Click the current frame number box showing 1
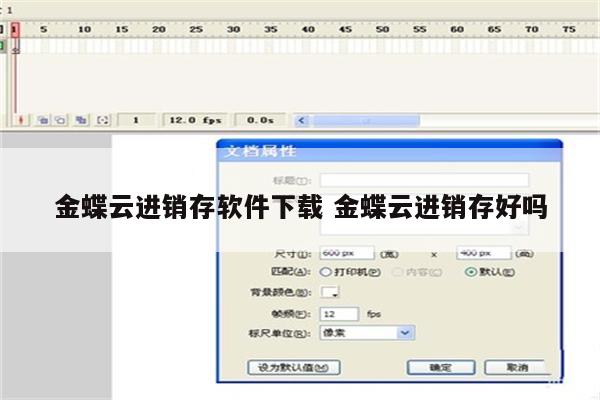 pyautogui.click(x=136, y=120)
